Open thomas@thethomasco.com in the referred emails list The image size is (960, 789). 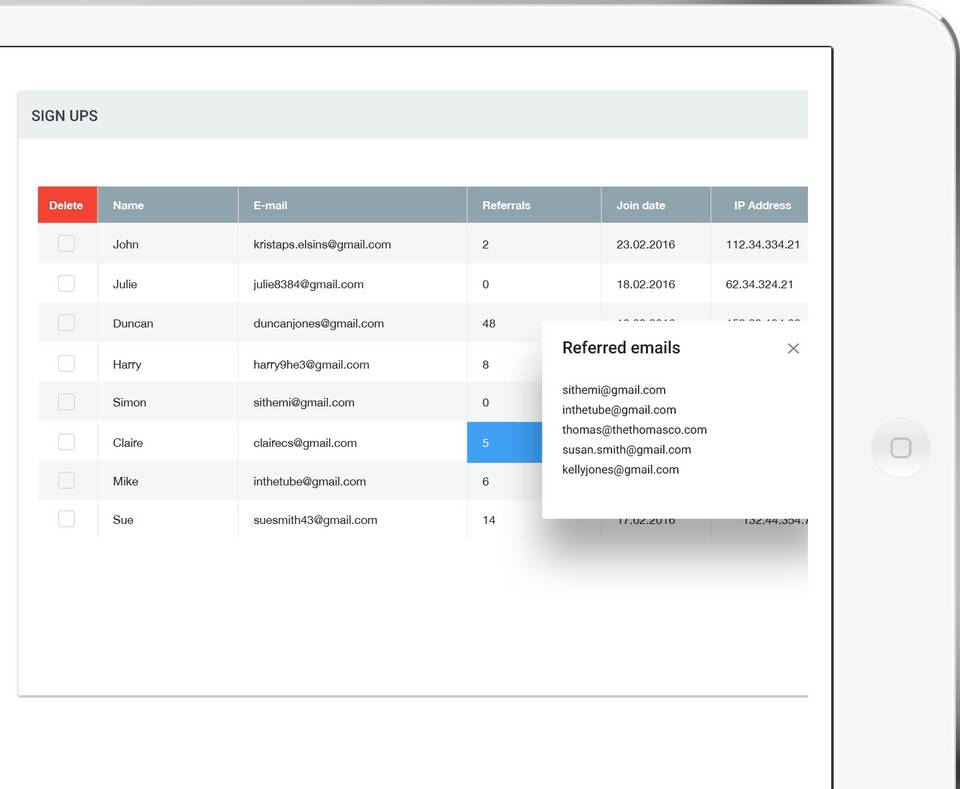point(634,430)
